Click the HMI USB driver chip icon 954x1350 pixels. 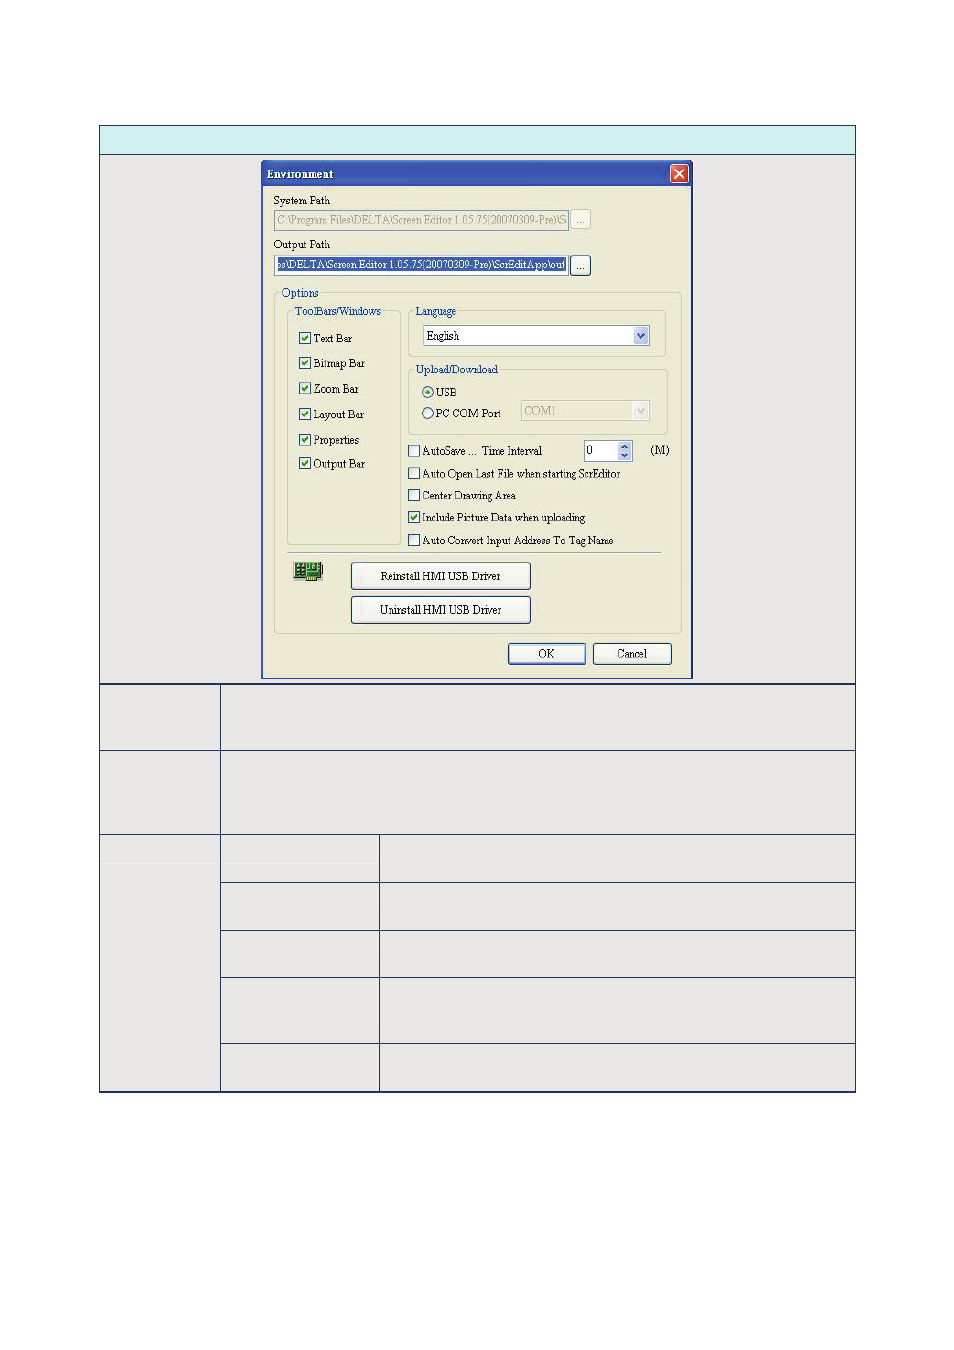point(308,571)
